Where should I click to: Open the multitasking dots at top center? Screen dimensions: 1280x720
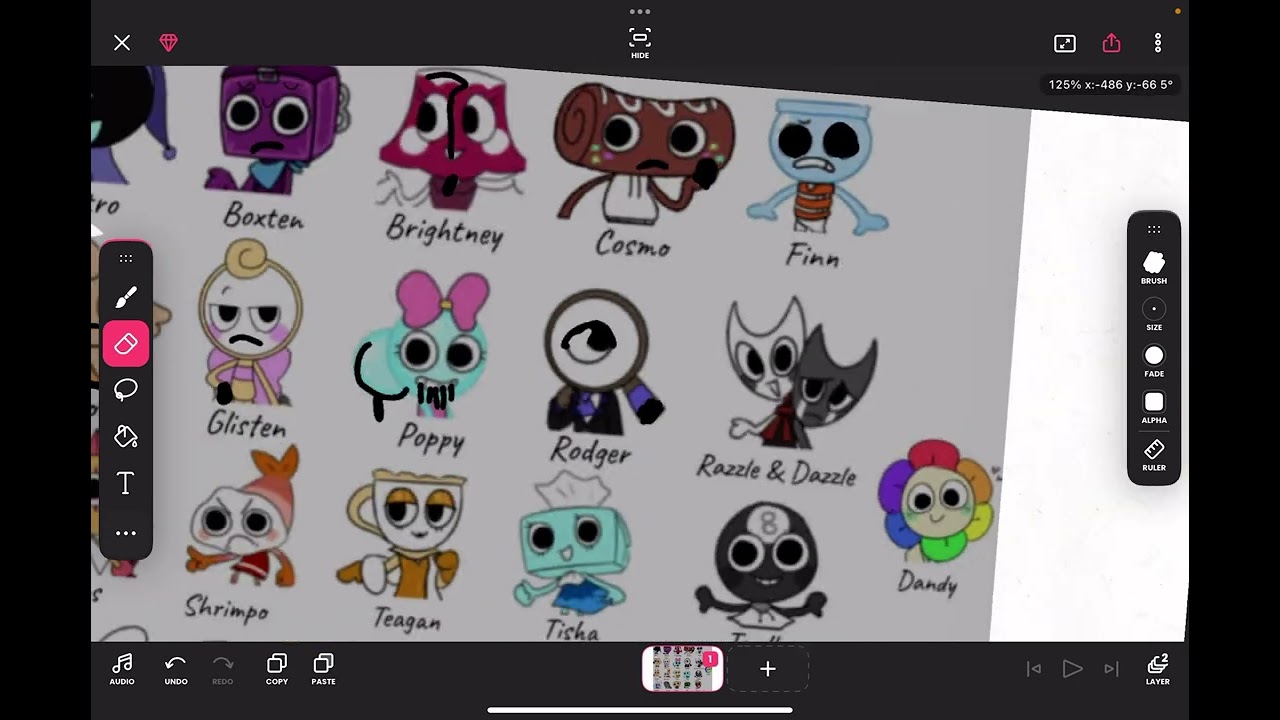pyautogui.click(x=640, y=12)
